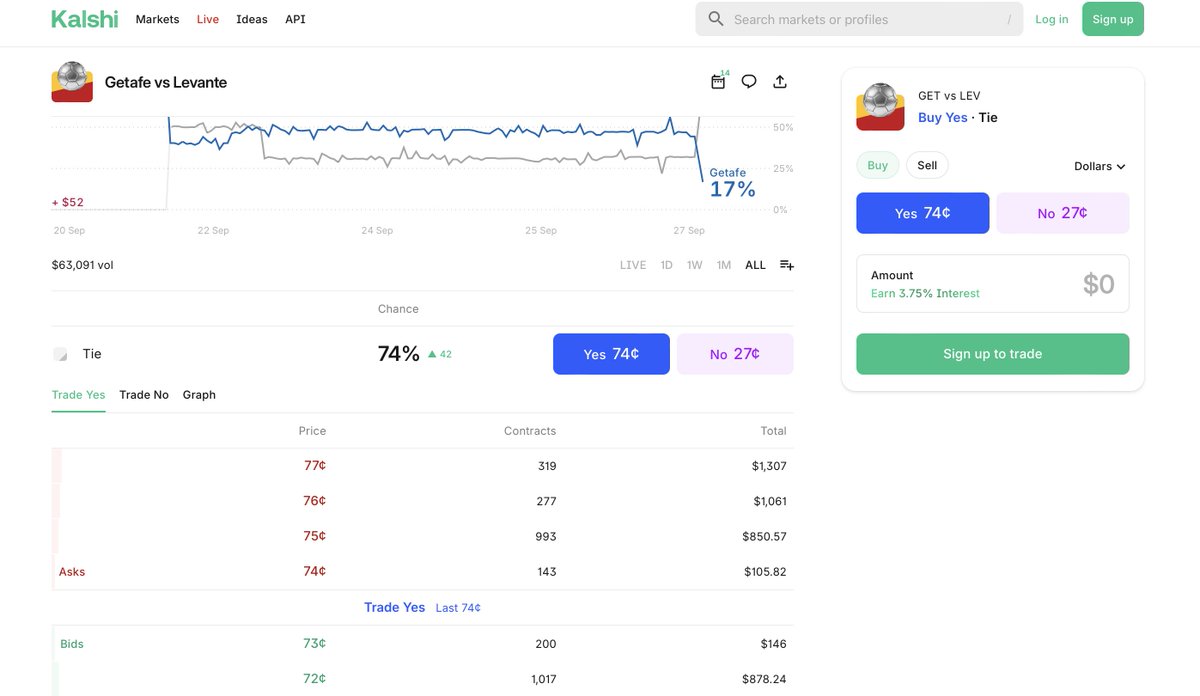
Task: Click the Buy Yes · Tie heading
Action: [958, 117]
